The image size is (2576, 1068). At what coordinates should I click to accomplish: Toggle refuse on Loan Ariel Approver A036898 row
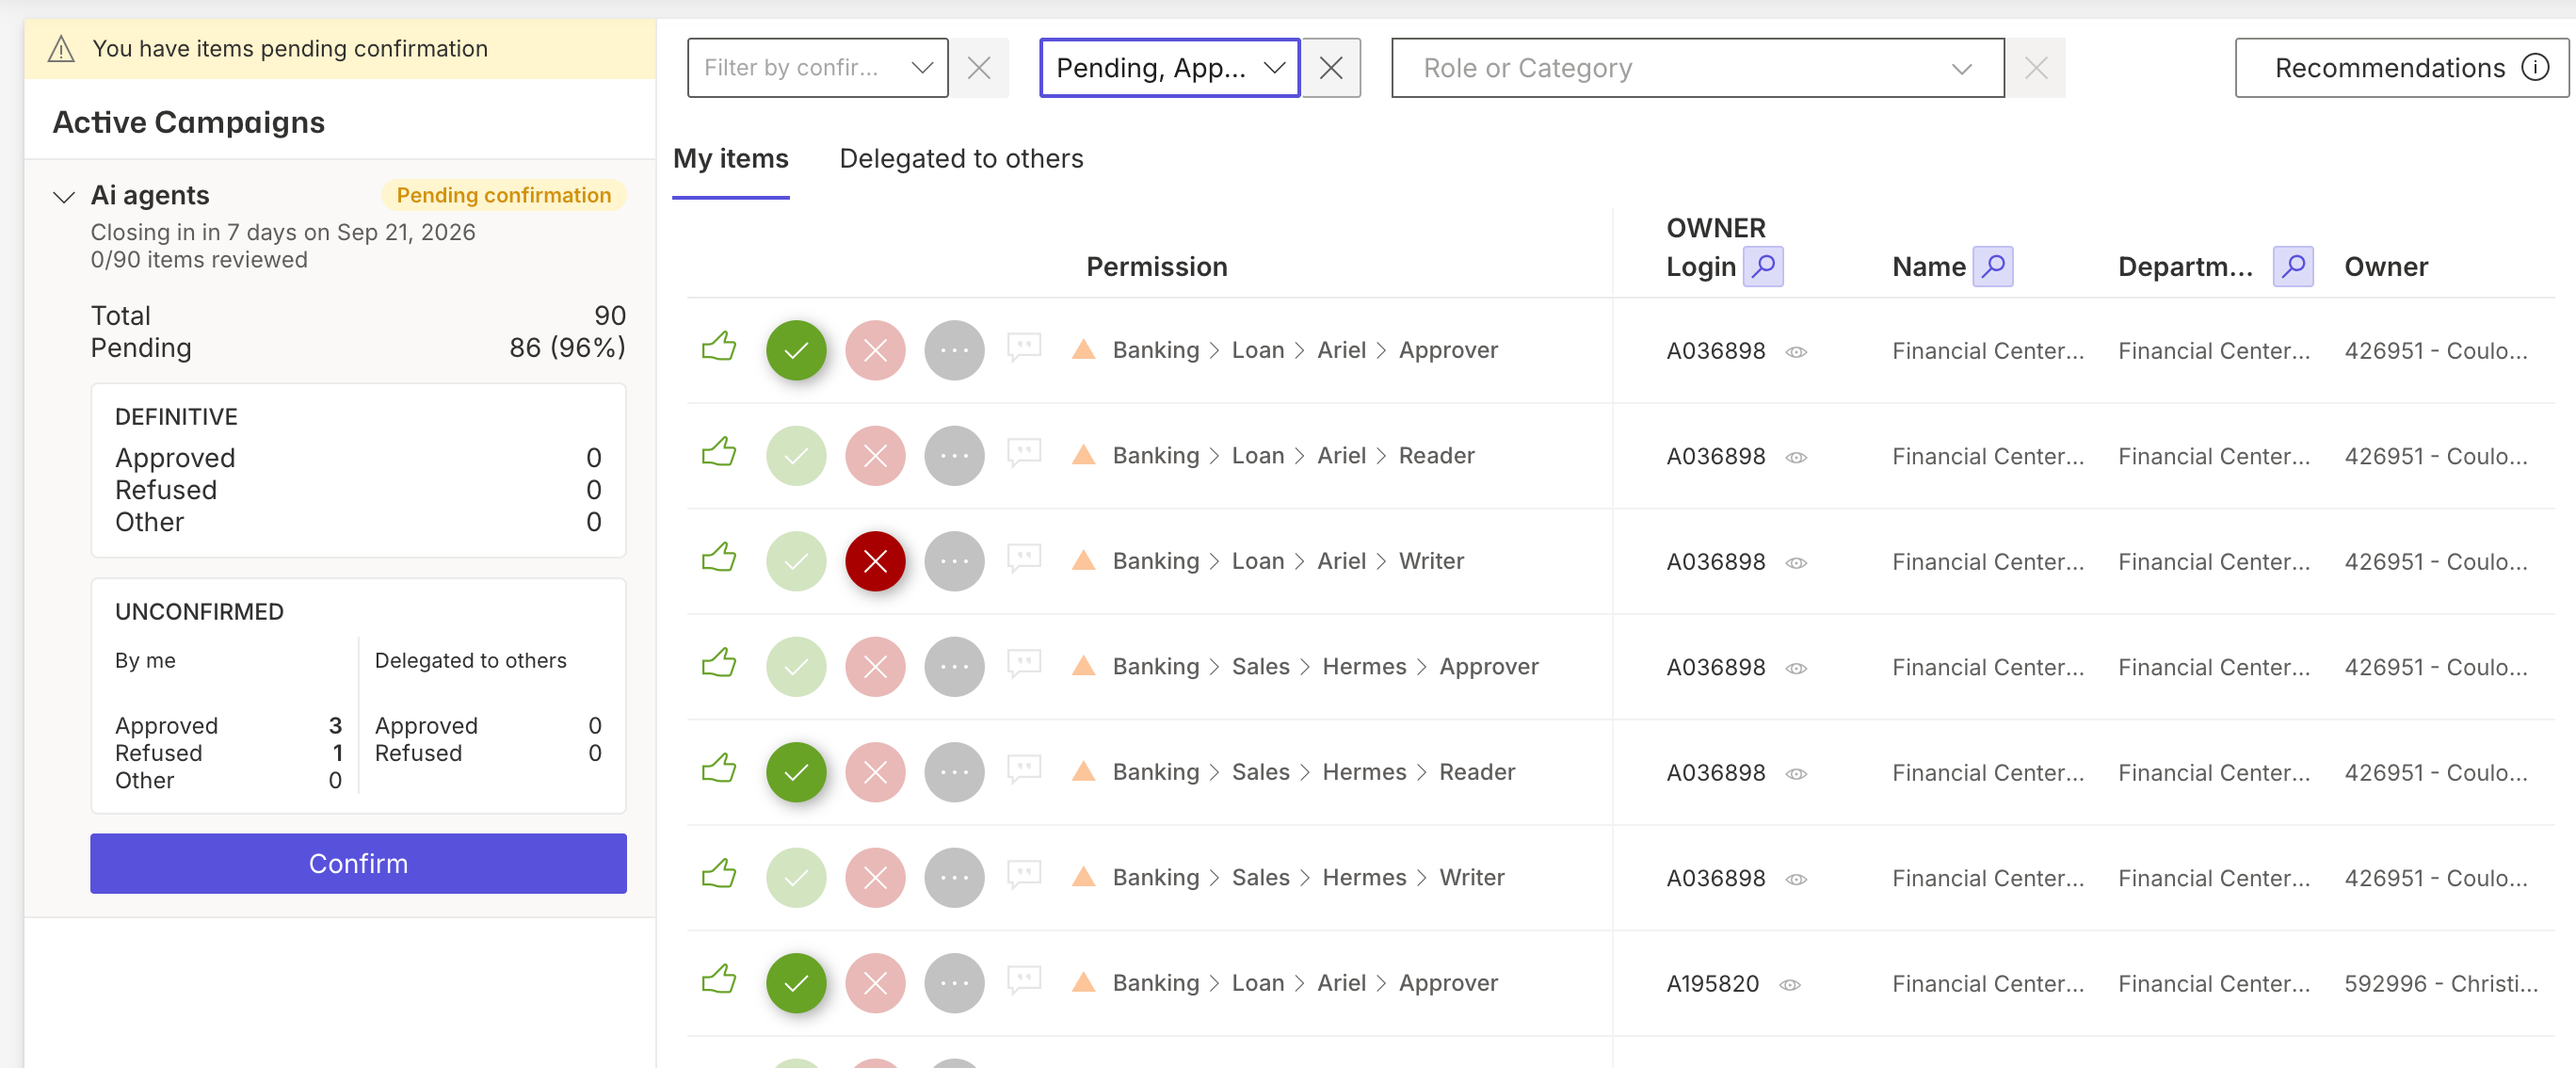875,350
